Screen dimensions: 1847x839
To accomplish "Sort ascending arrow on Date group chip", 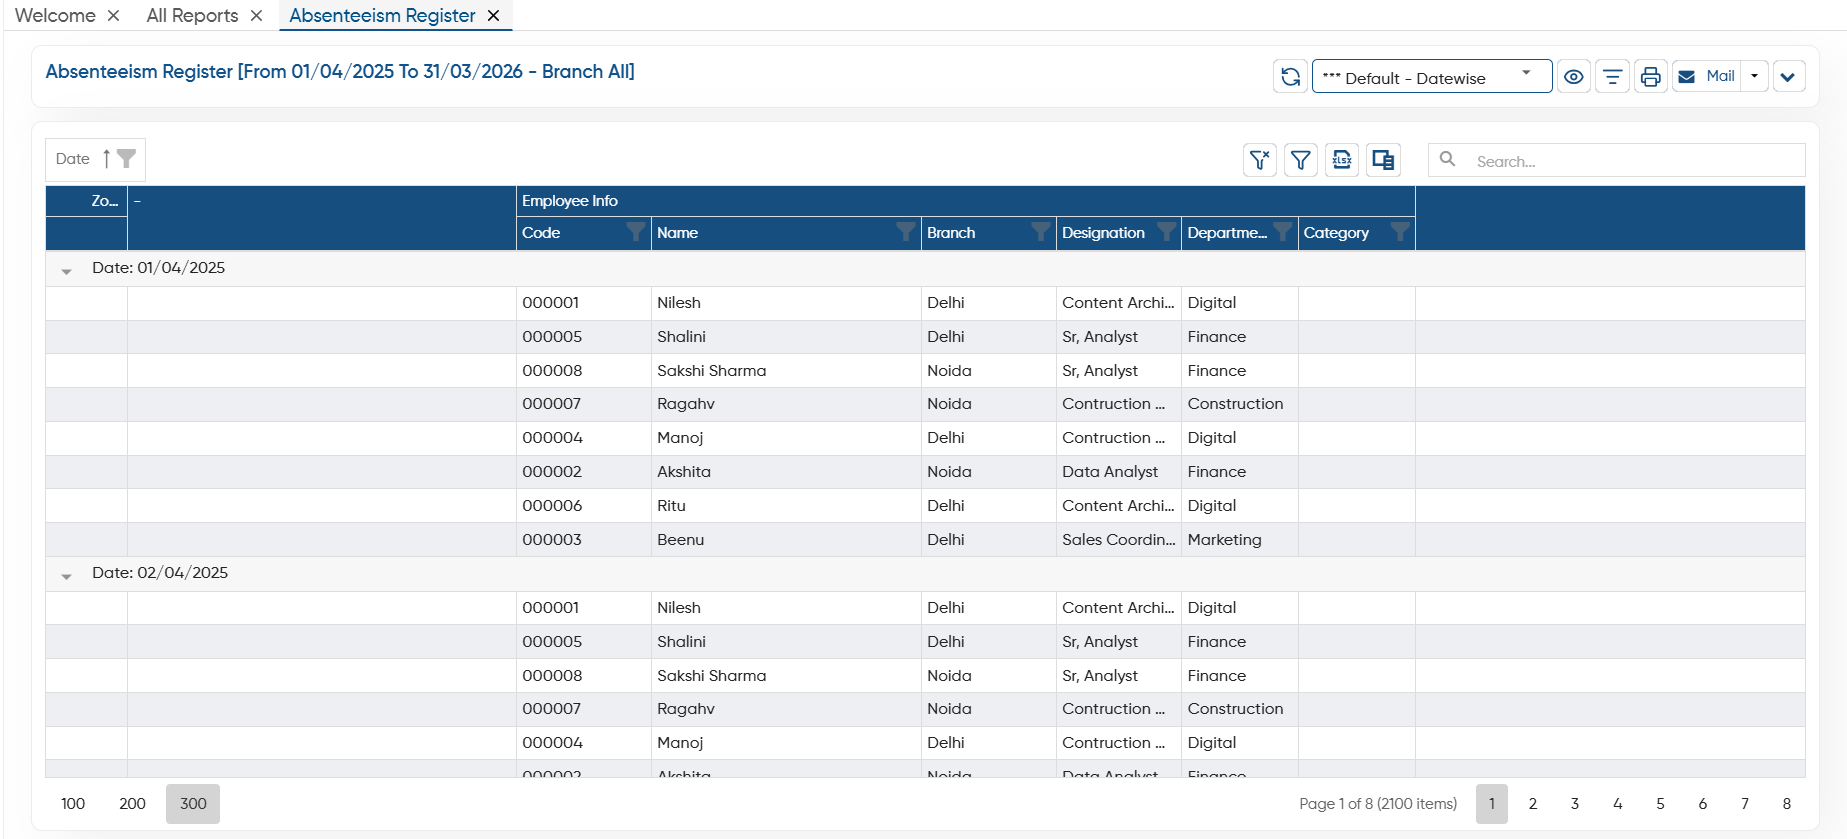I will pos(106,159).
